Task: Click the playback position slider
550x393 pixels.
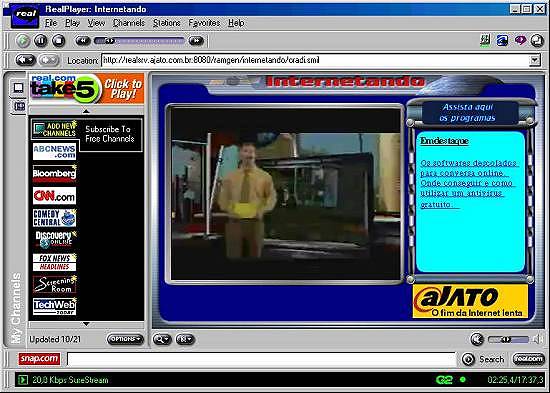Action: 139,41
